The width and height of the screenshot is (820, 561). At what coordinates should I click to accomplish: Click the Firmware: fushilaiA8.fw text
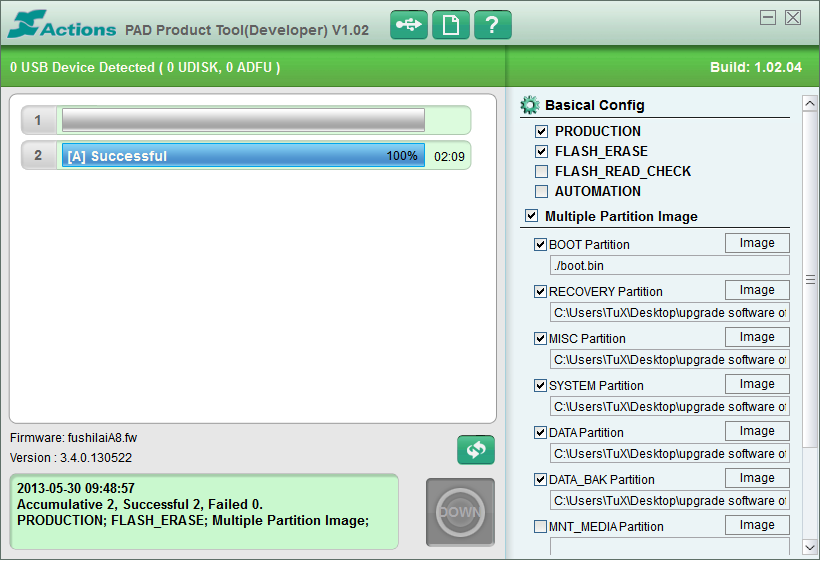click(x=73, y=438)
